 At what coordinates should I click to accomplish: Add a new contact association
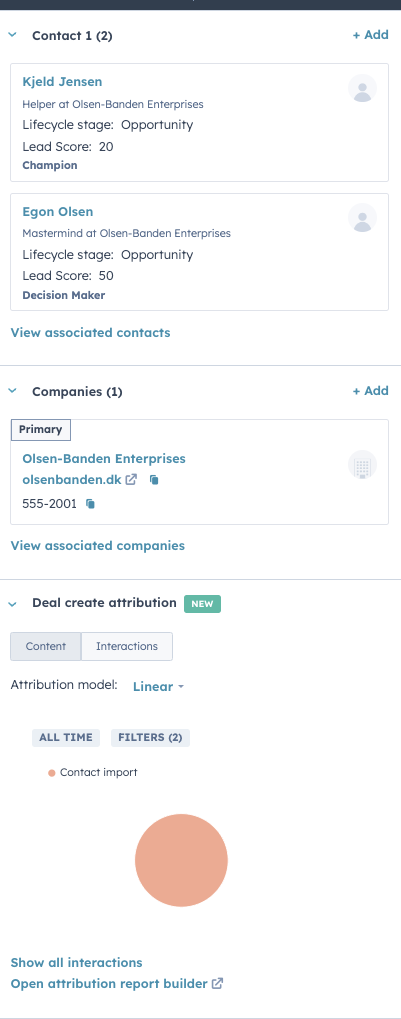tap(370, 35)
